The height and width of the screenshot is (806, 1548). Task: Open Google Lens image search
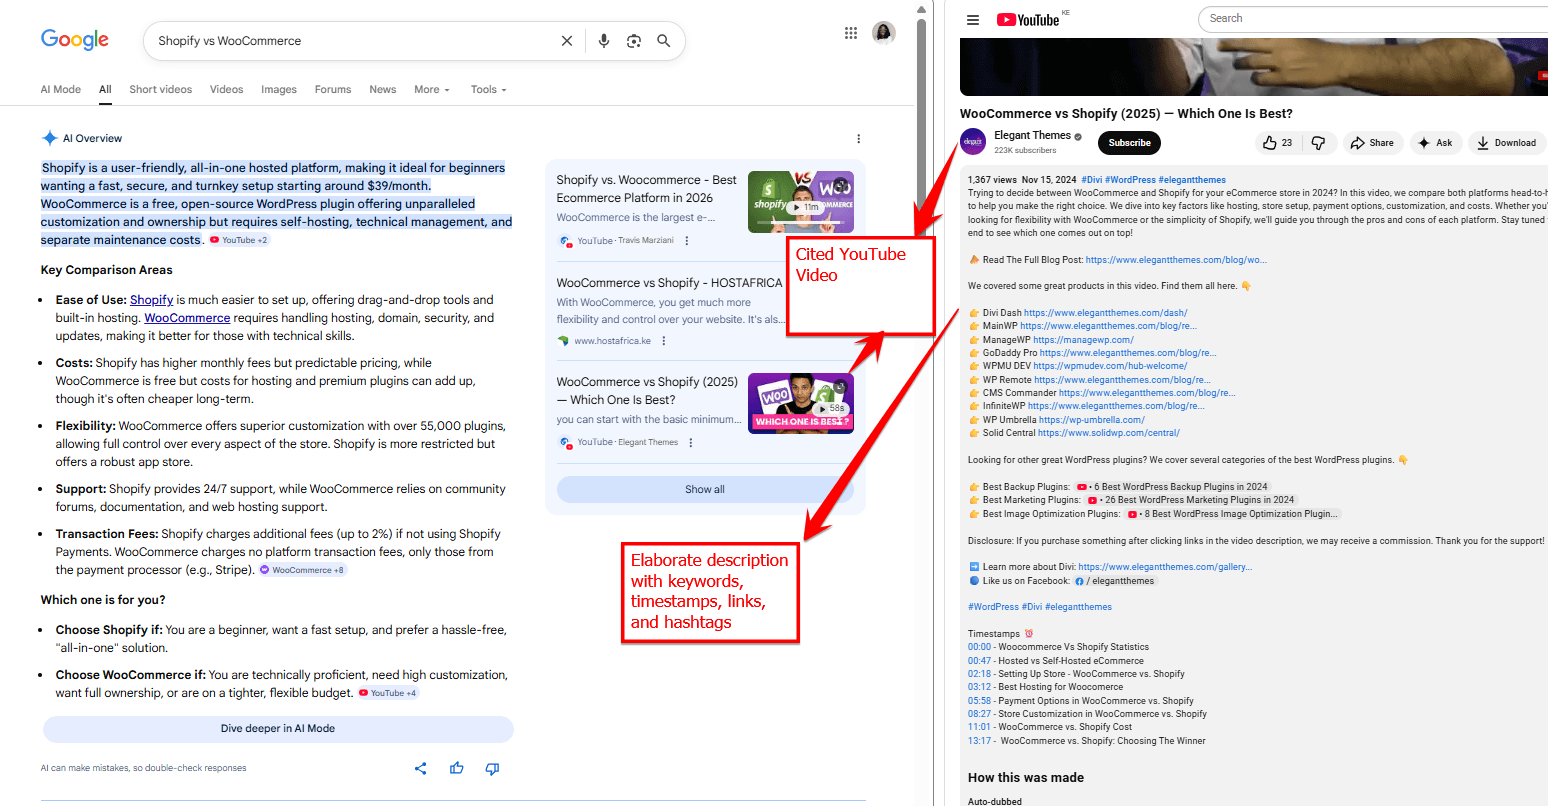click(x=634, y=40)
